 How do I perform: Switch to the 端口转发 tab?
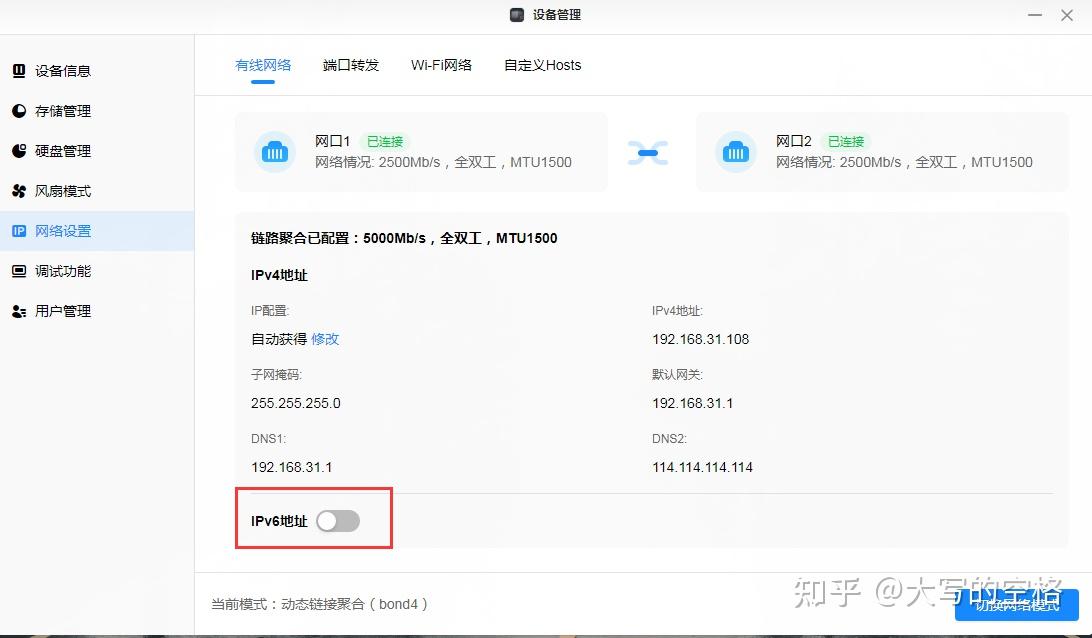point(351,64)
